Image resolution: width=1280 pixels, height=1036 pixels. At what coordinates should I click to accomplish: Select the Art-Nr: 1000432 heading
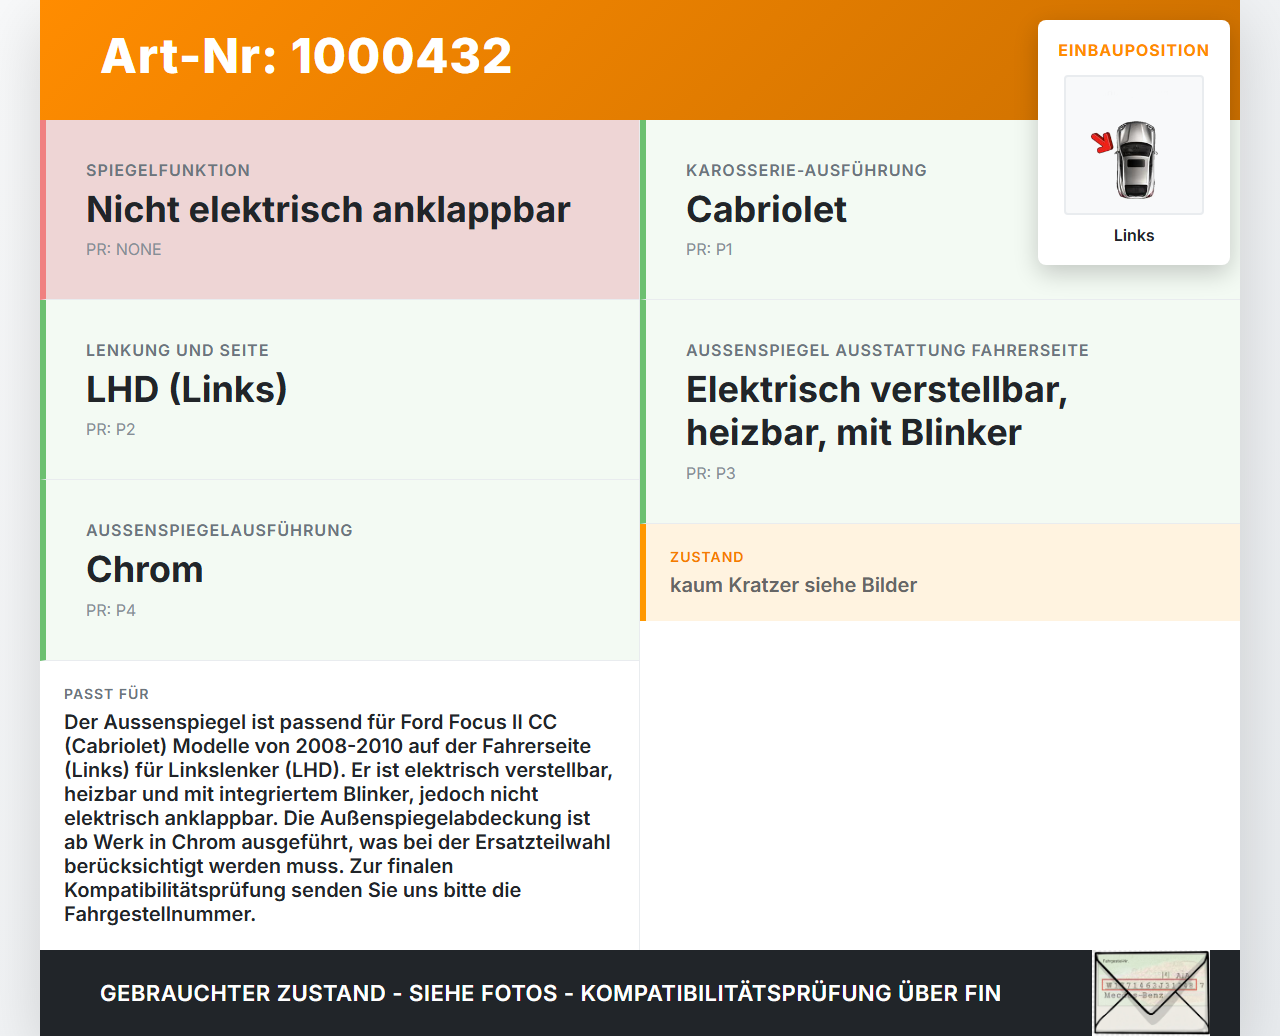coord(306,56)
